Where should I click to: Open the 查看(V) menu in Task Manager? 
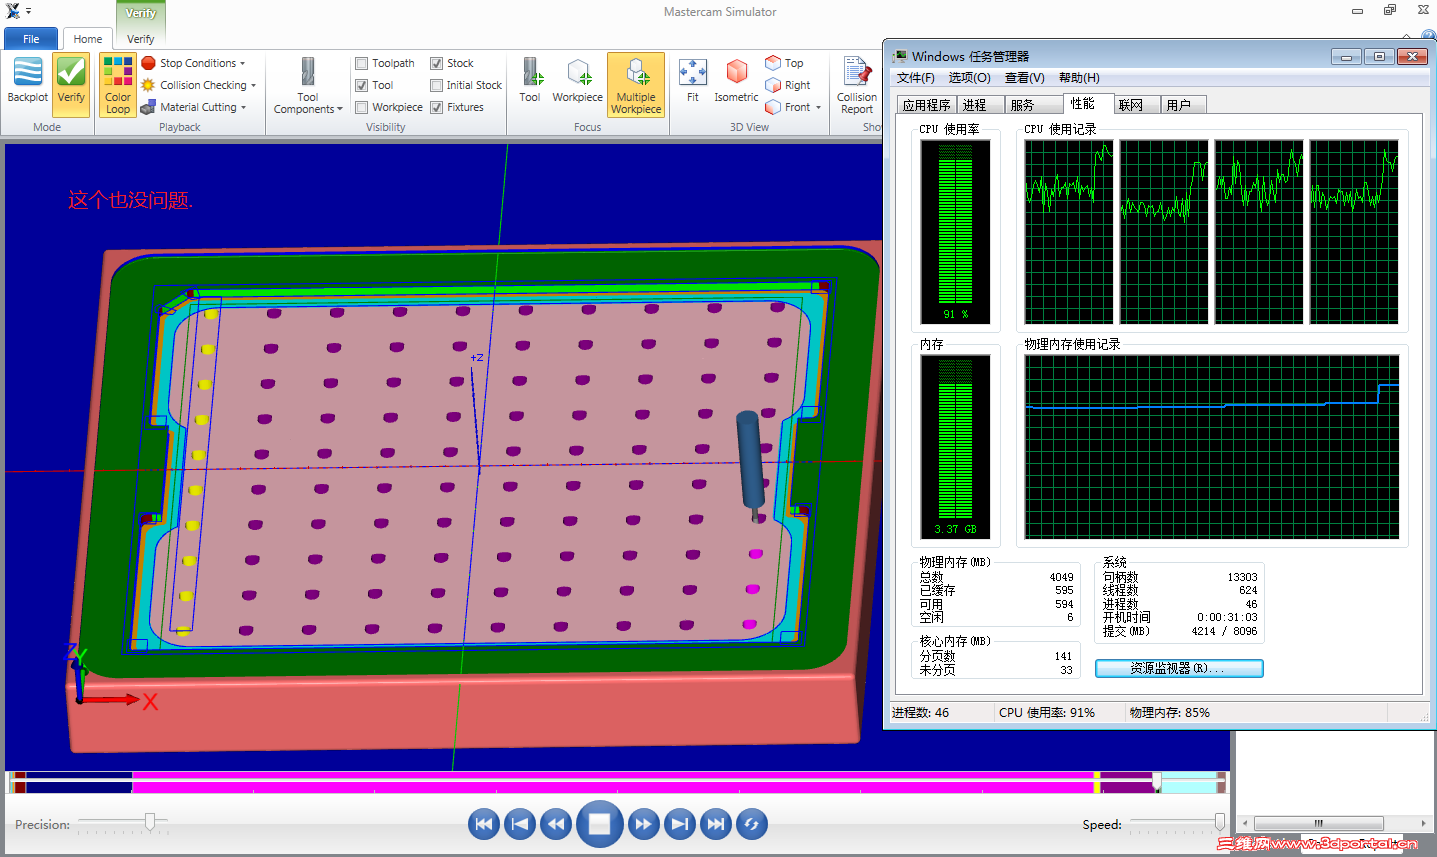point(1025,78)
